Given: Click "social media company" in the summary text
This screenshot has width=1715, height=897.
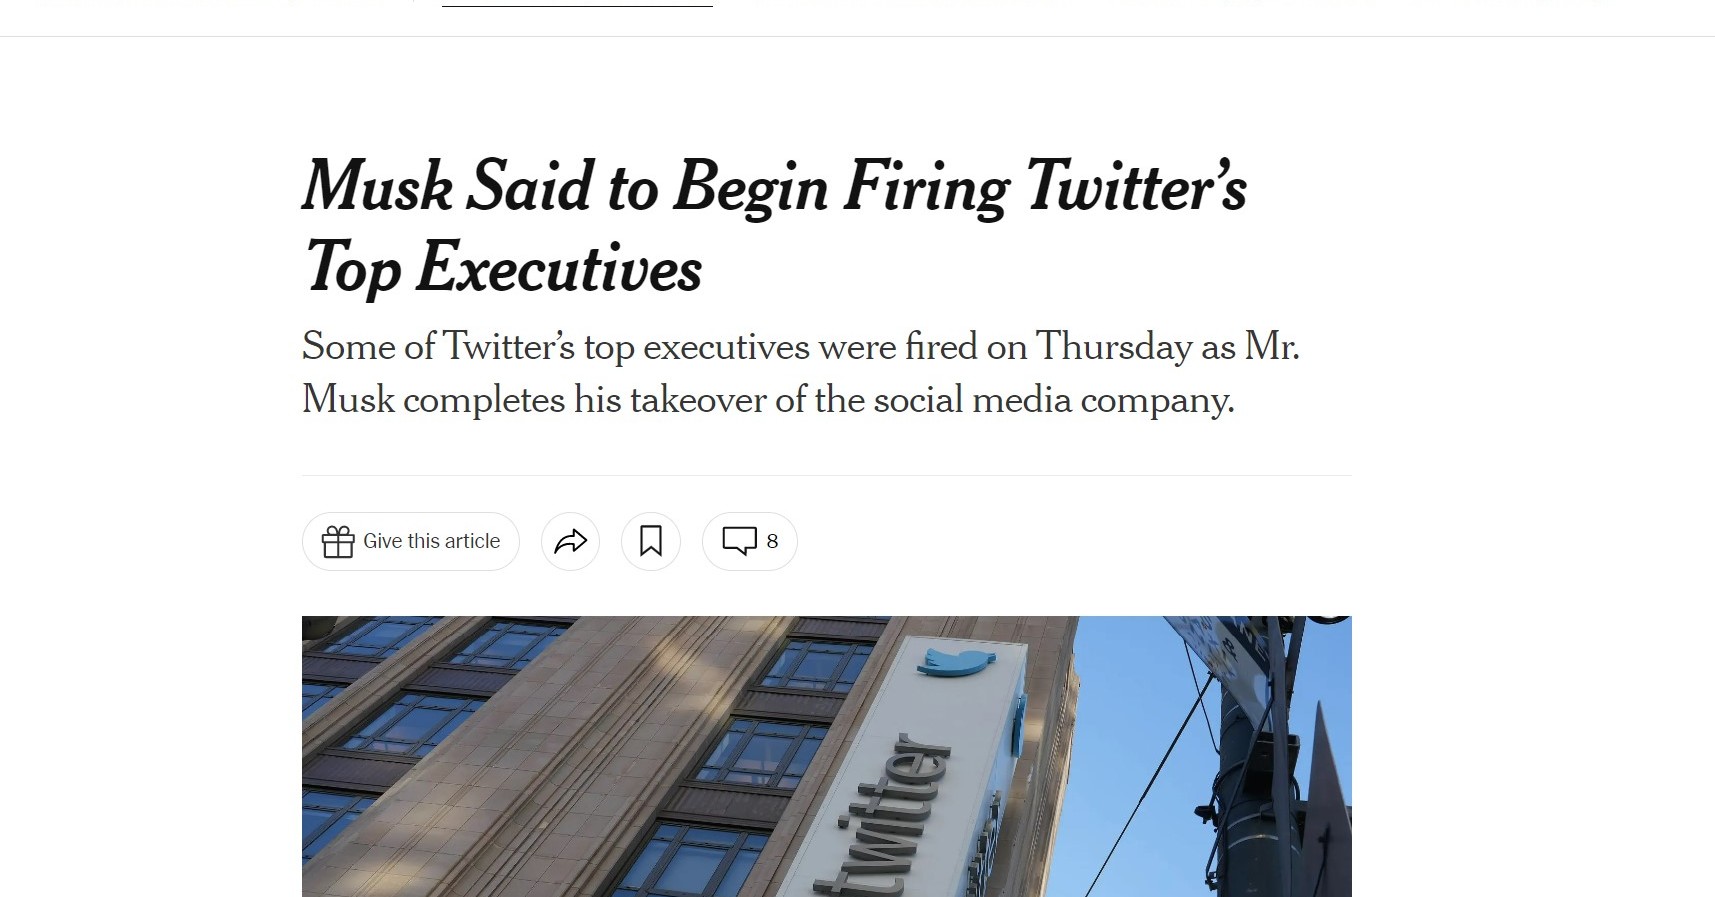Looking at the screenshot, I should pos(1053,400).
